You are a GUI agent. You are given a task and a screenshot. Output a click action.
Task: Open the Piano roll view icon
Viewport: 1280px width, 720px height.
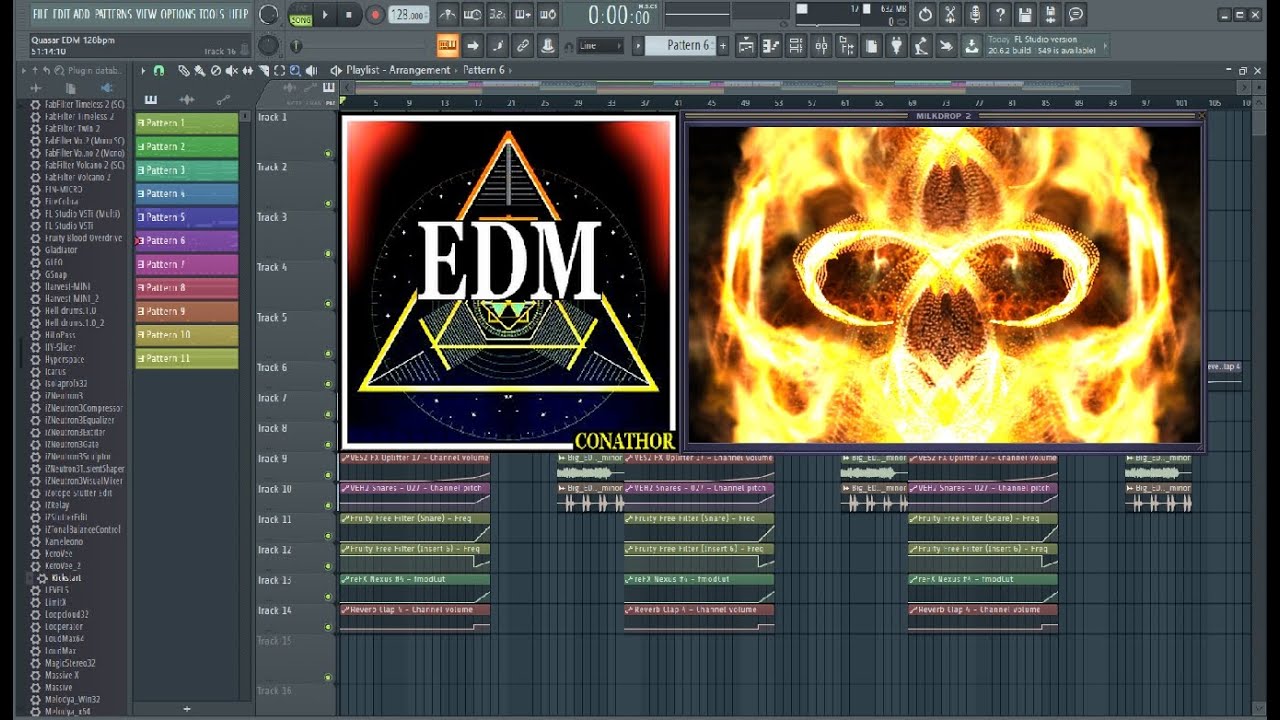coord(771,45)
